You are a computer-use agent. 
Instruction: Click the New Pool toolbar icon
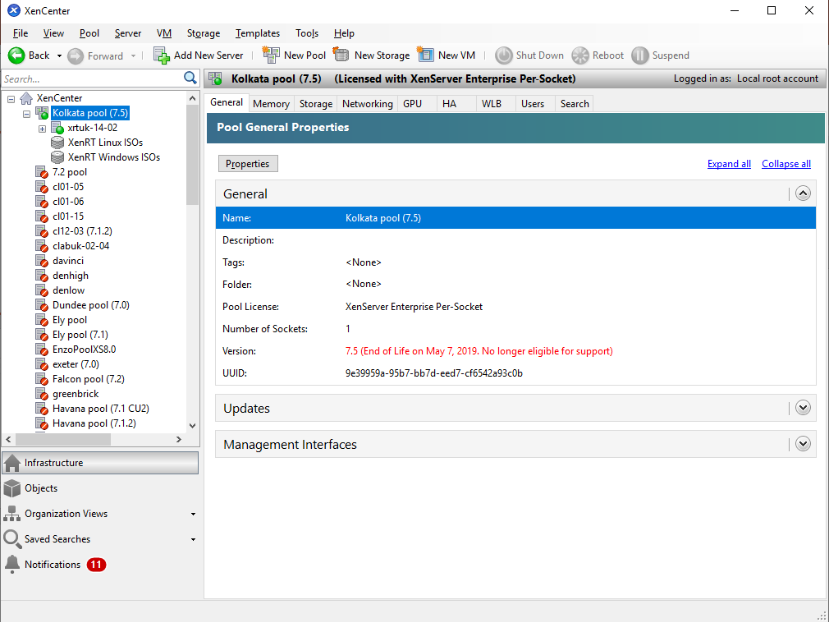point(271,55)
